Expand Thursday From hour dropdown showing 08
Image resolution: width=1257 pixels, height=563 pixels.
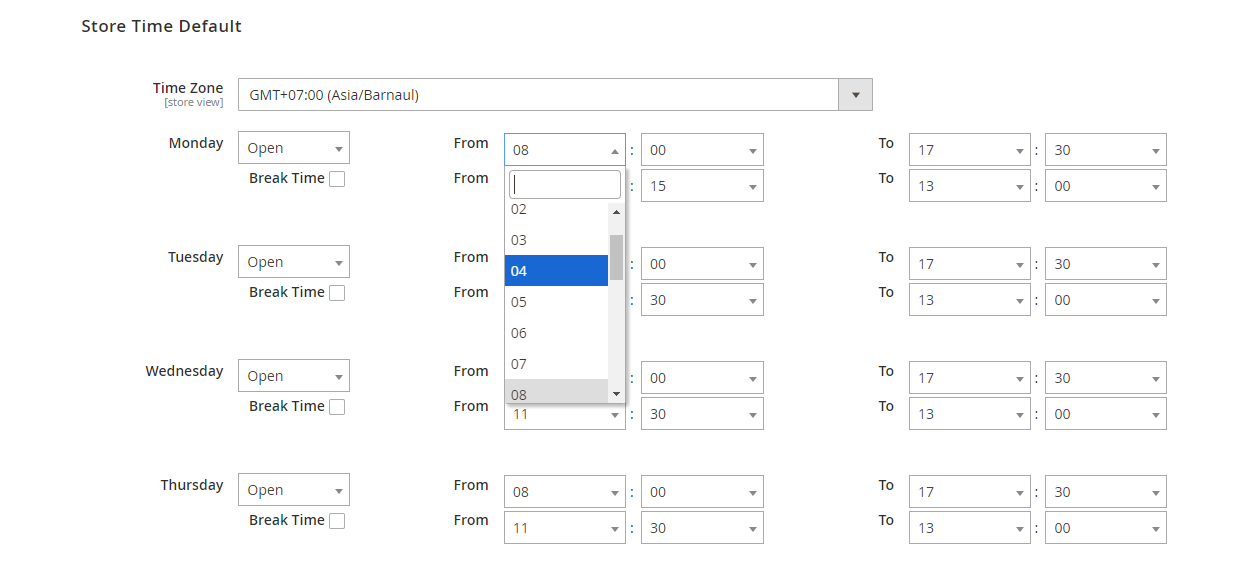(565, 492)
